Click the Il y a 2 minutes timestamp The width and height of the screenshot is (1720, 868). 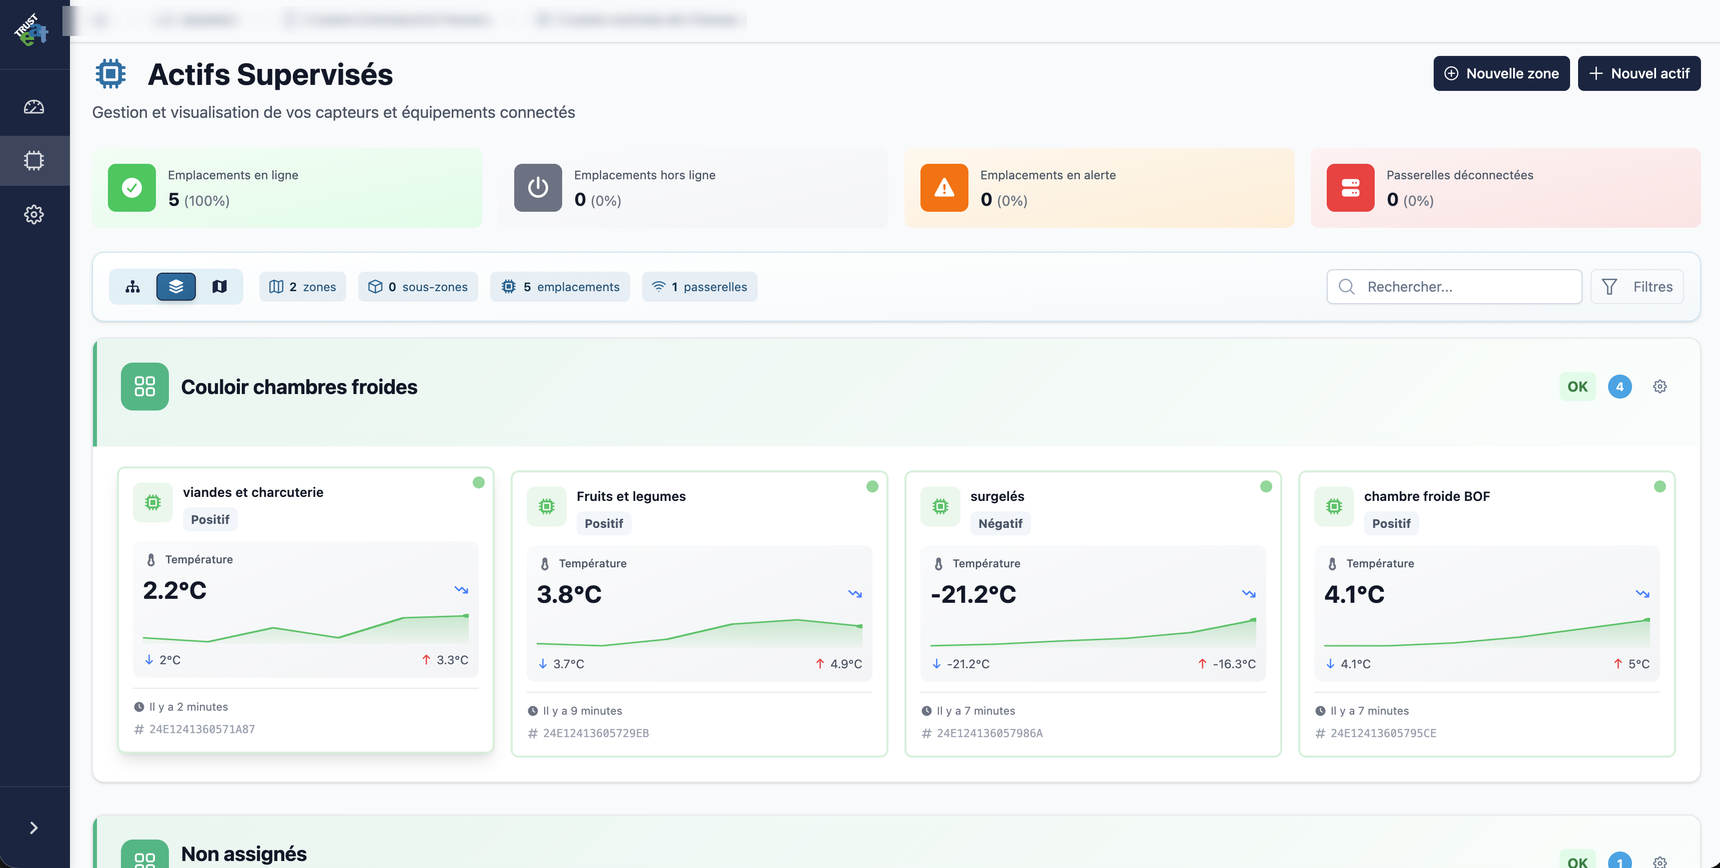(x=188, y=707)
